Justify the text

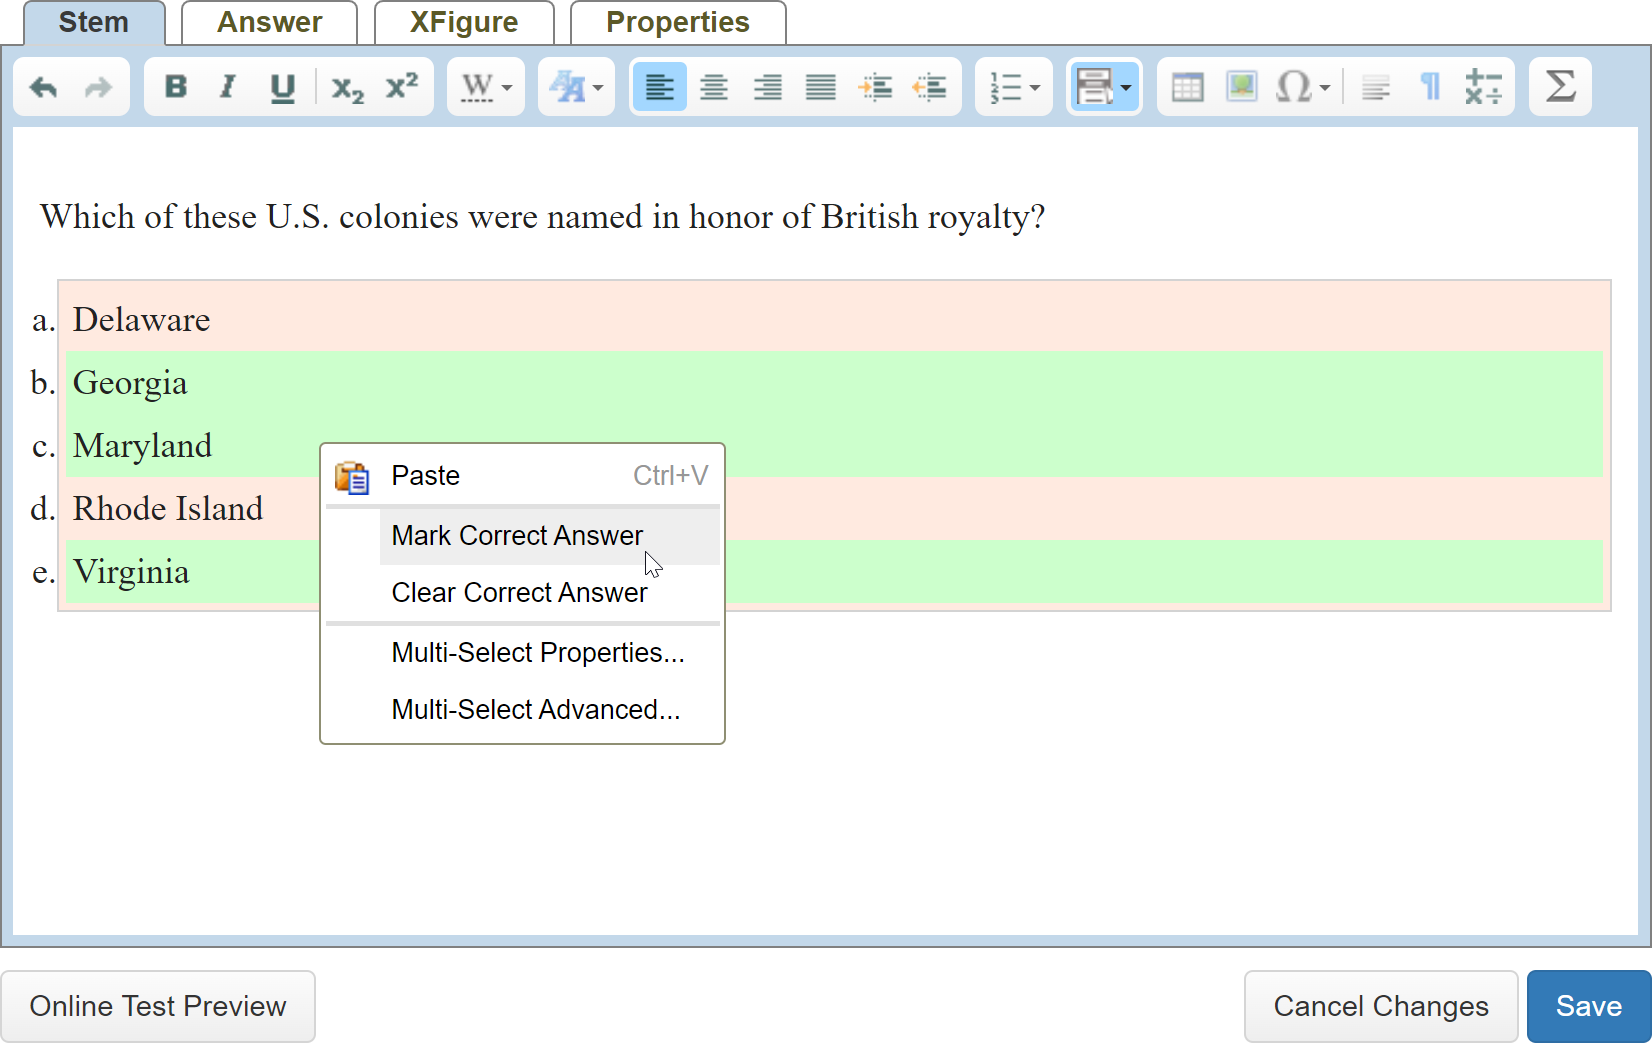coord(821,87)
